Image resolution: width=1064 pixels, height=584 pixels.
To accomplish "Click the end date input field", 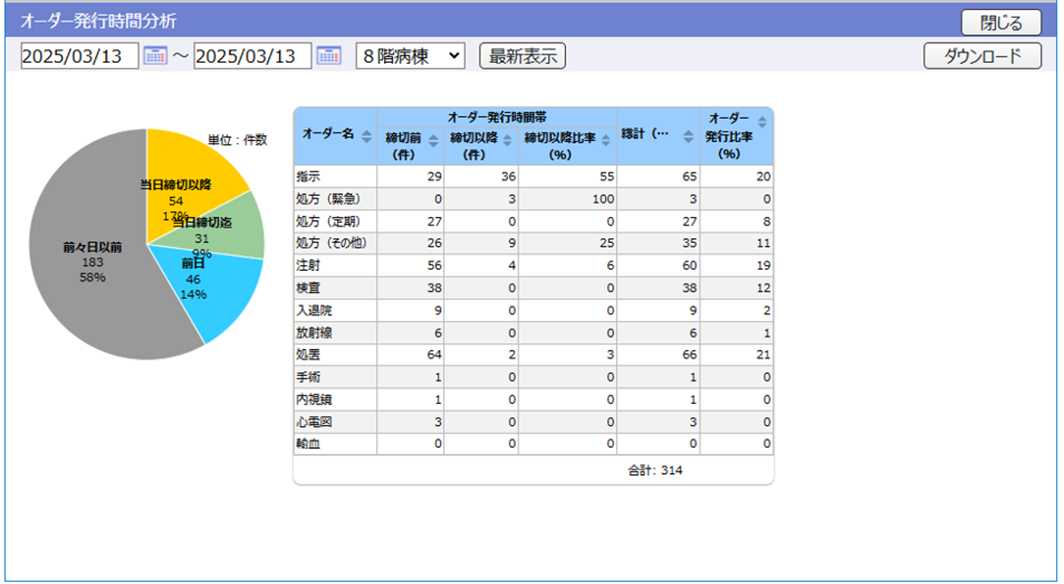I will (252, 56).
